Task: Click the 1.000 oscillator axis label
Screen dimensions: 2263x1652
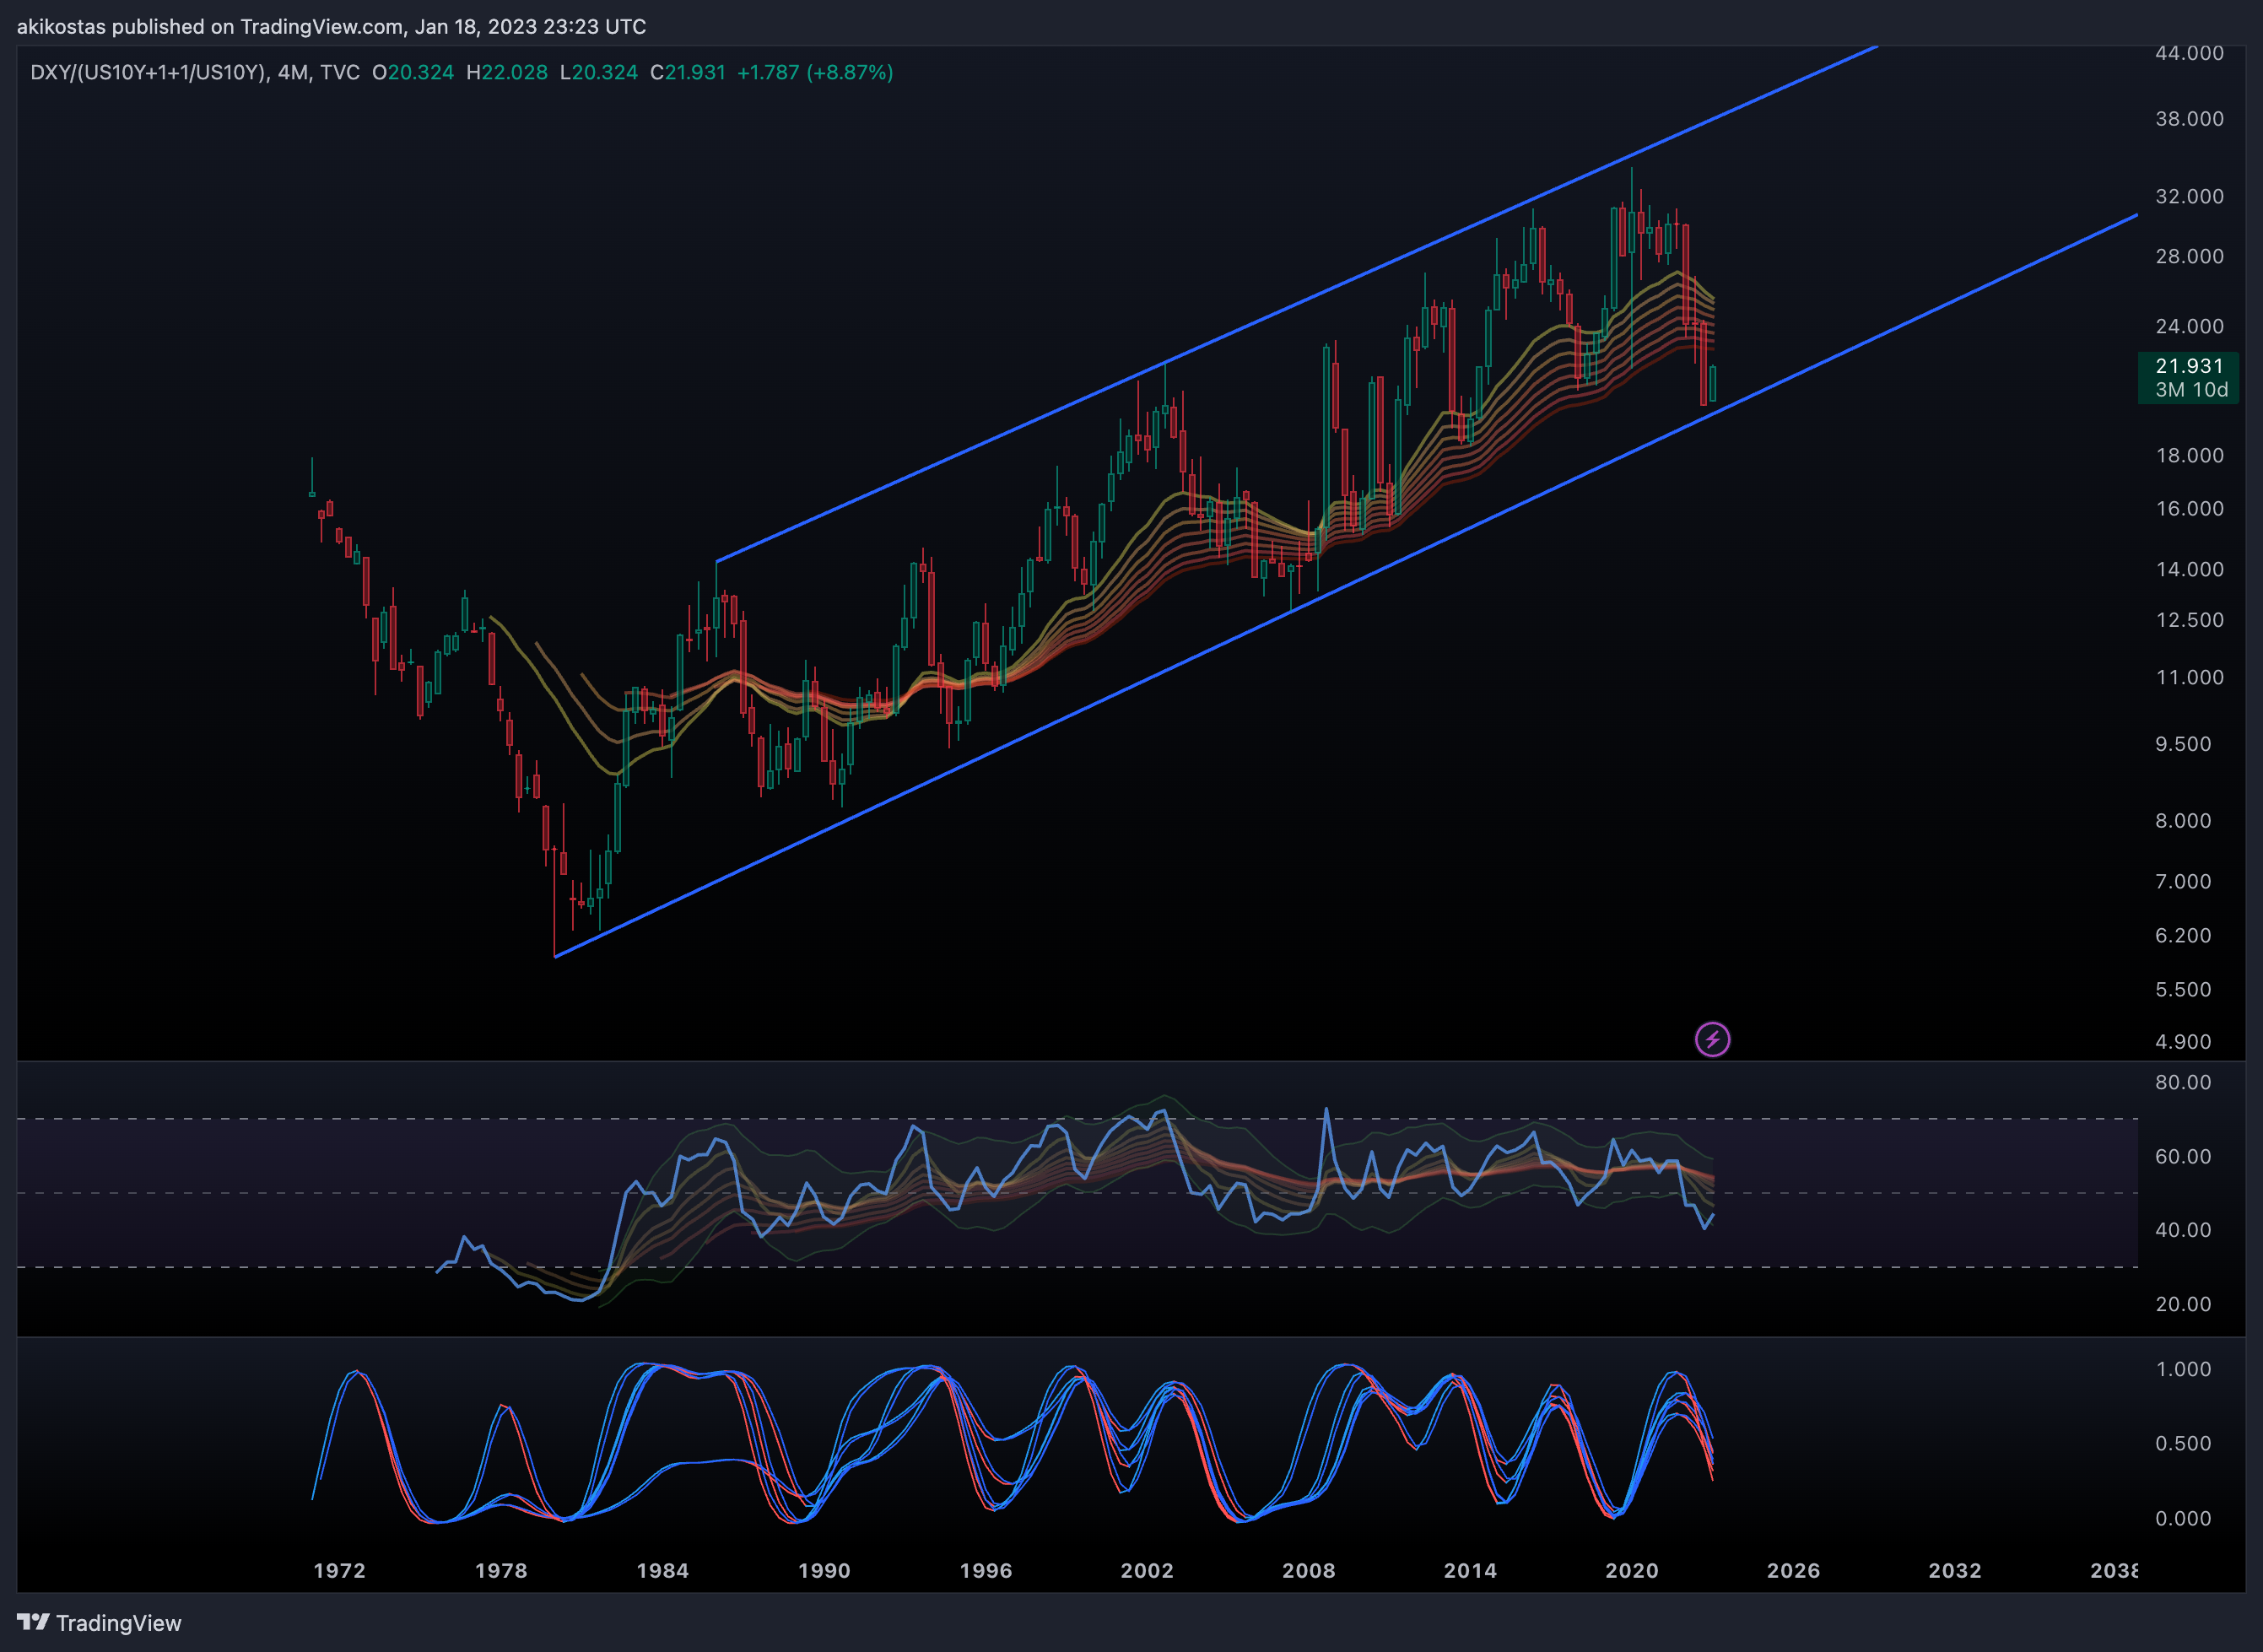Action: (2183, 1369)
